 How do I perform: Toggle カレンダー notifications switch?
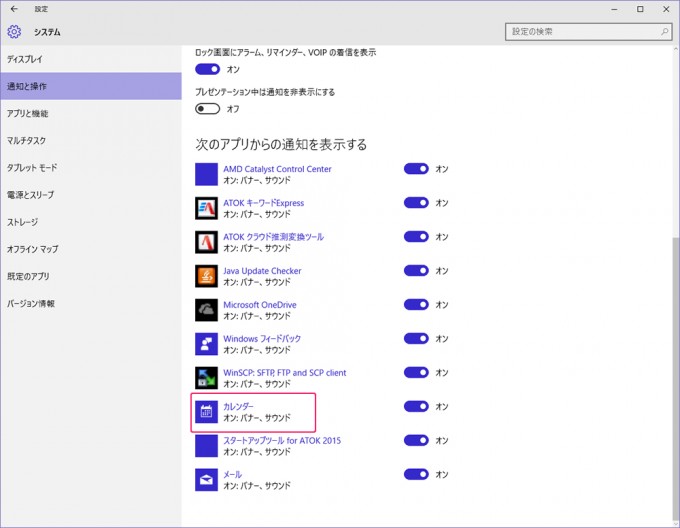pos(416,406)
